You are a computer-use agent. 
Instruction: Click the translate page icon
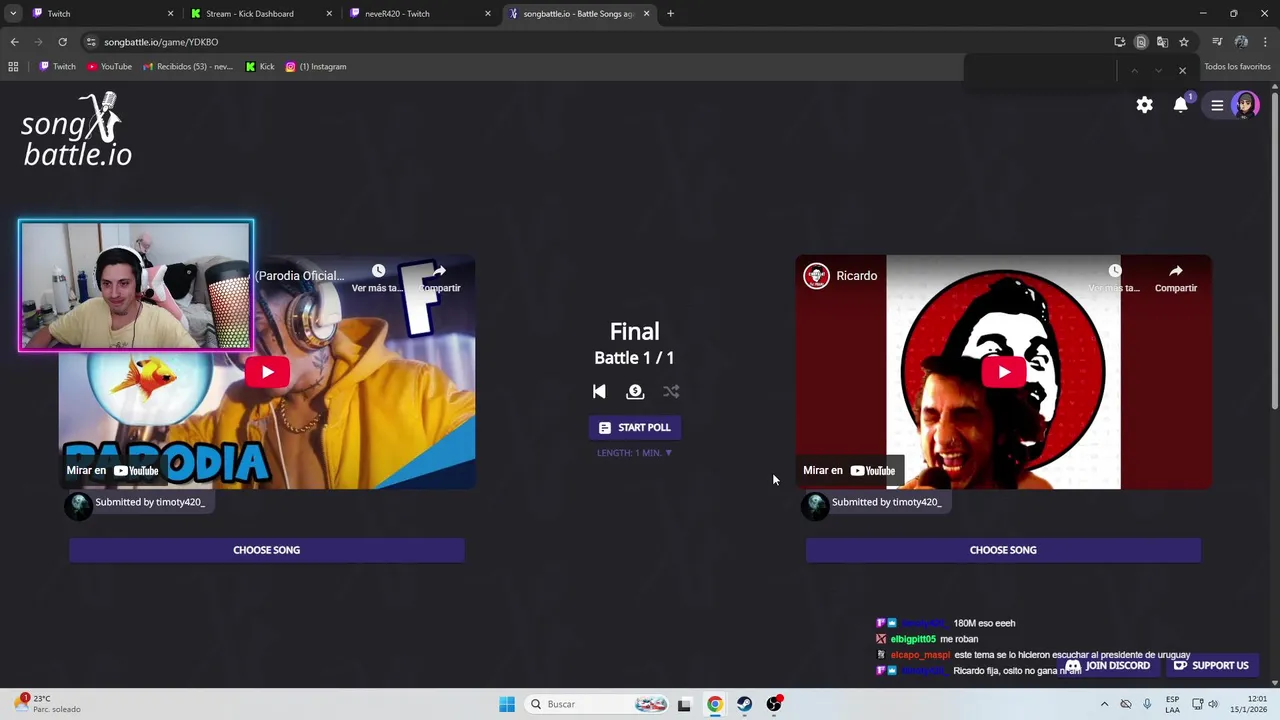pos(1162,42)
